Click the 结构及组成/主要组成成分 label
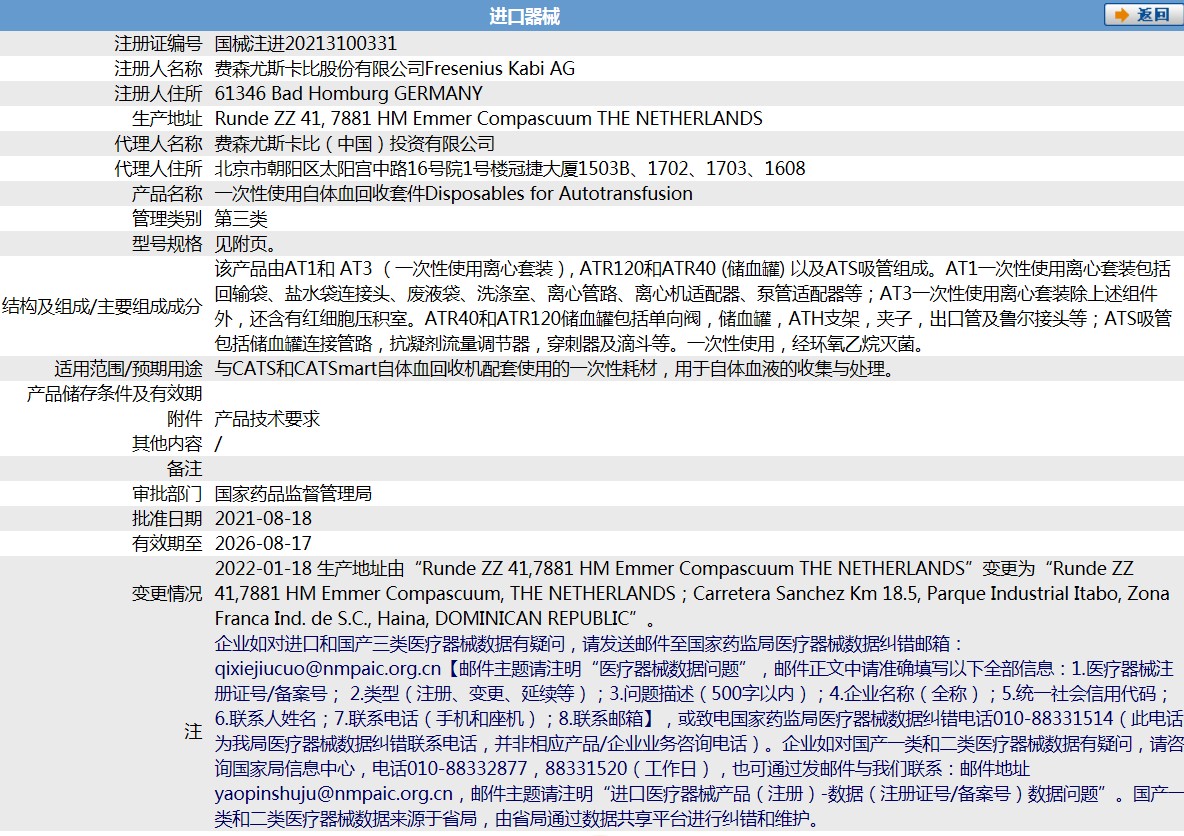The height and width of the screenshot is (836, 1184). [x=102, y=306]
